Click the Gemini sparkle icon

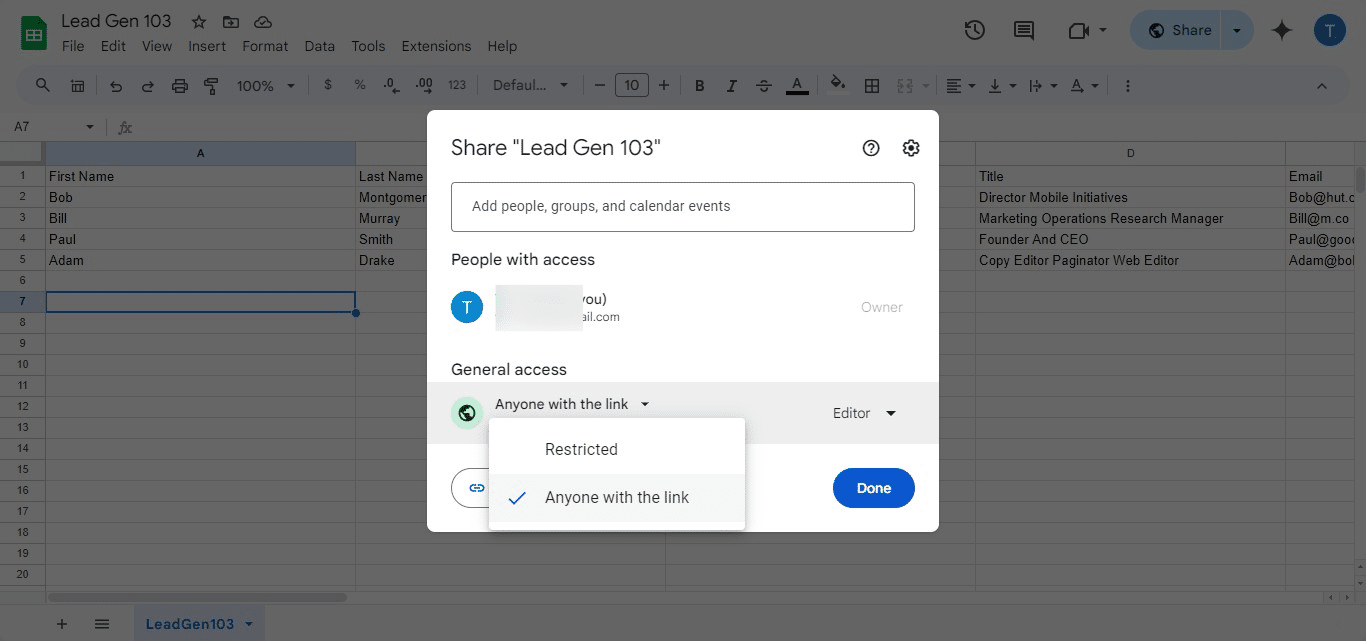click(1282, 30)
